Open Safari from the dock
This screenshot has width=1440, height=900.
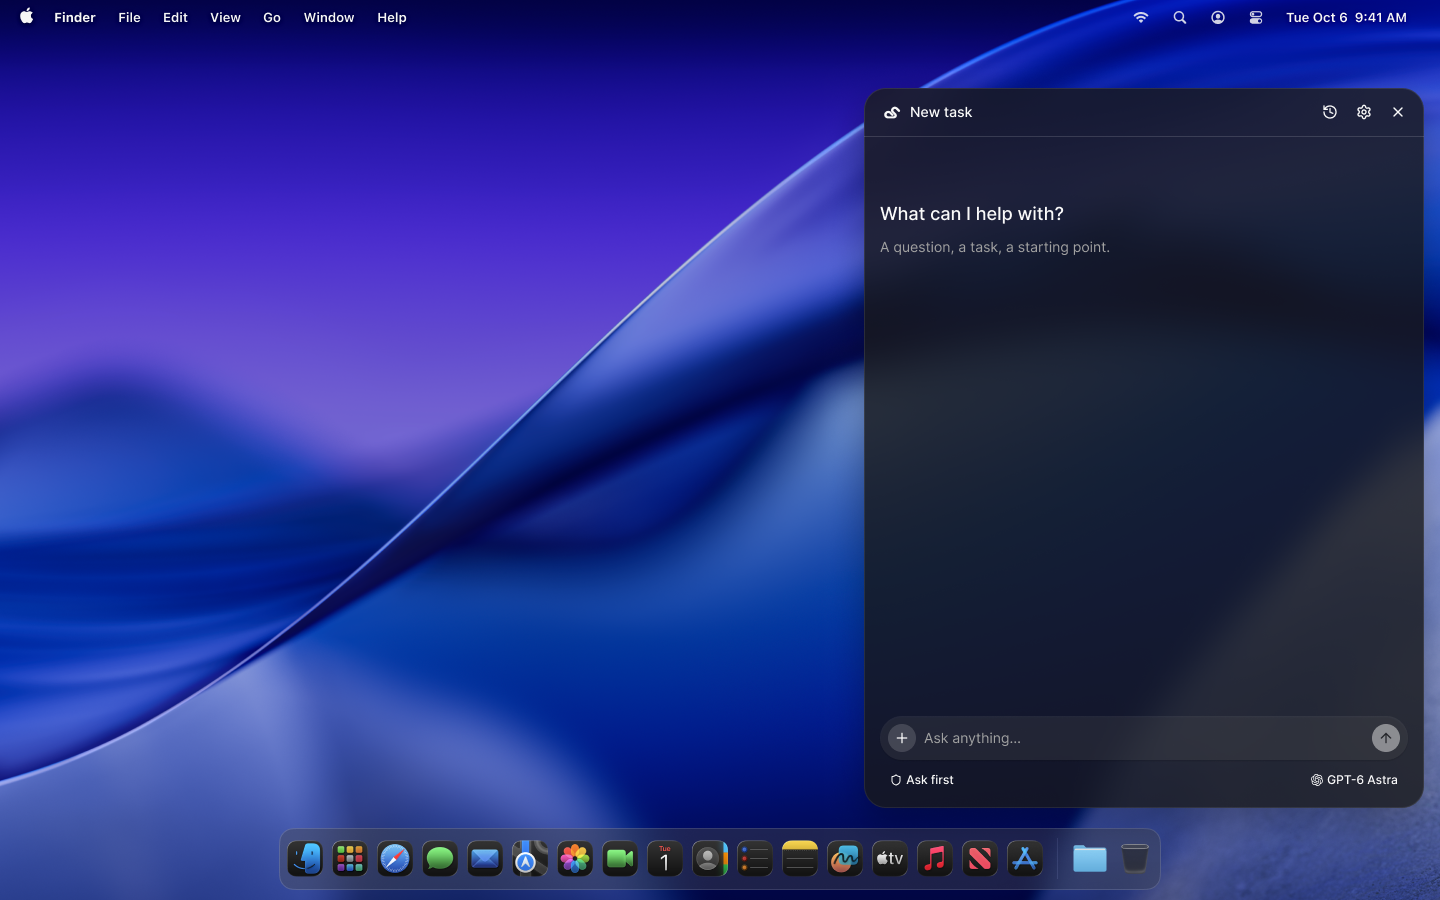click(395, 859)
